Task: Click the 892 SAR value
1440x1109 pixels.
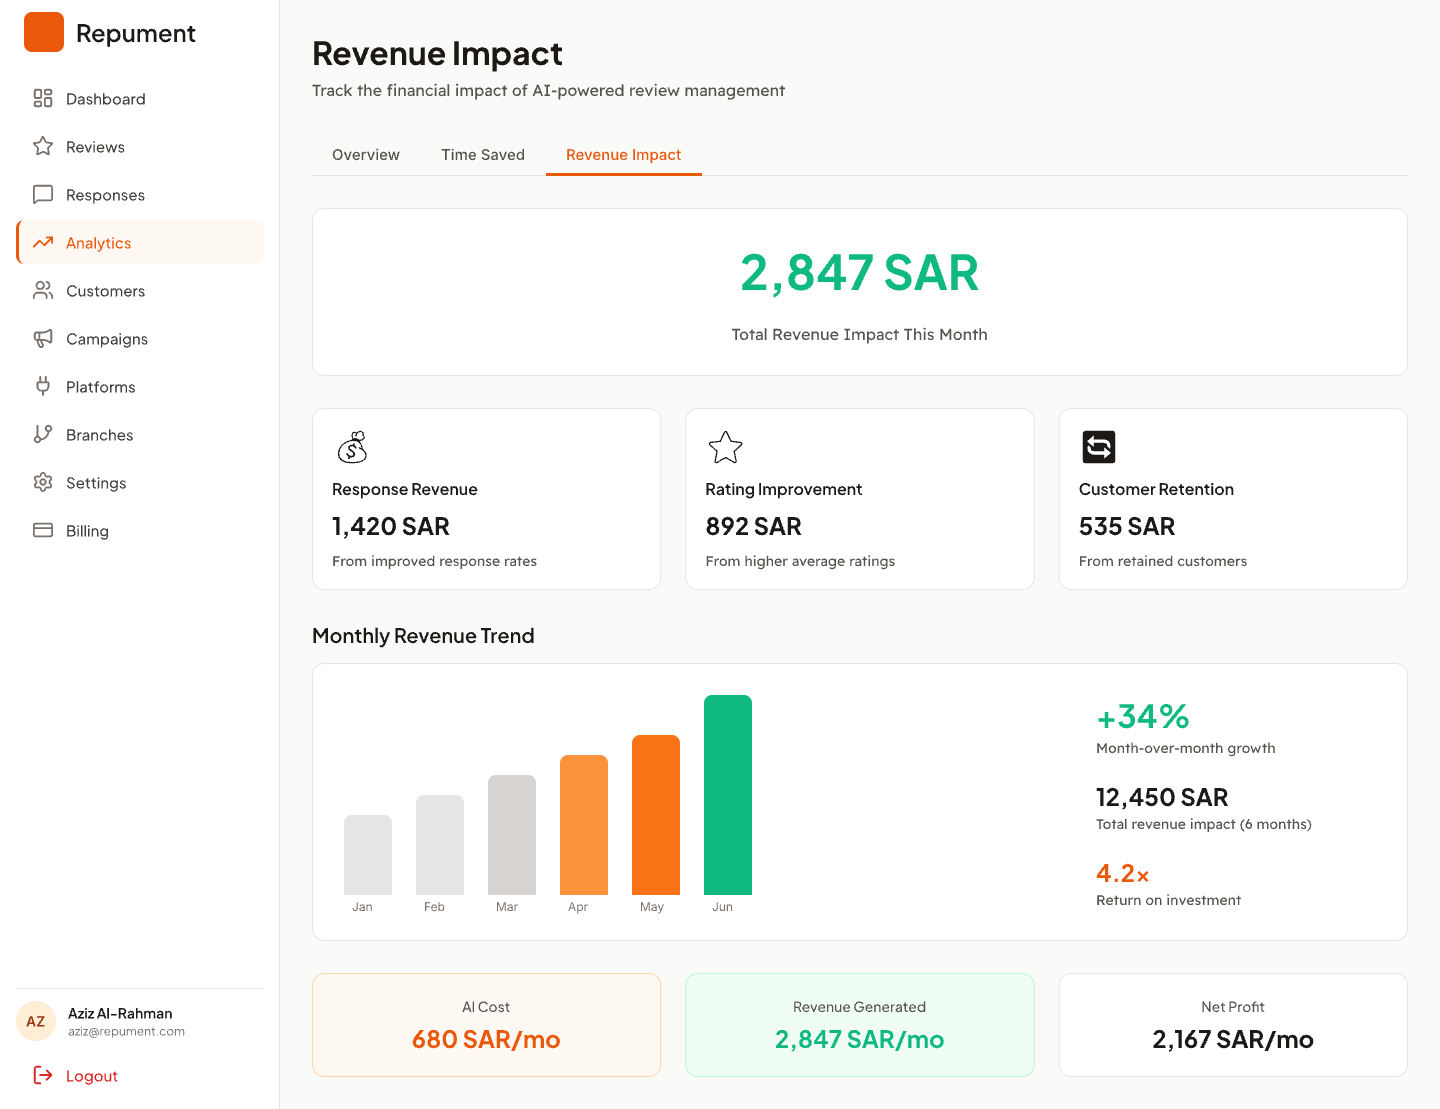Action: (x=754, y=526)
